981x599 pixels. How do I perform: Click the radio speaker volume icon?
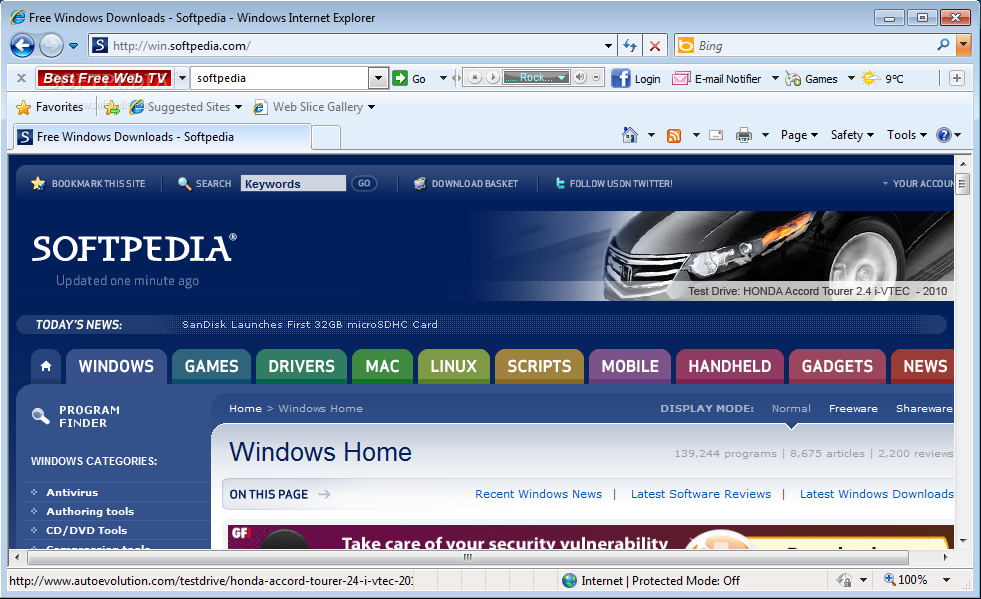point(581,78)
